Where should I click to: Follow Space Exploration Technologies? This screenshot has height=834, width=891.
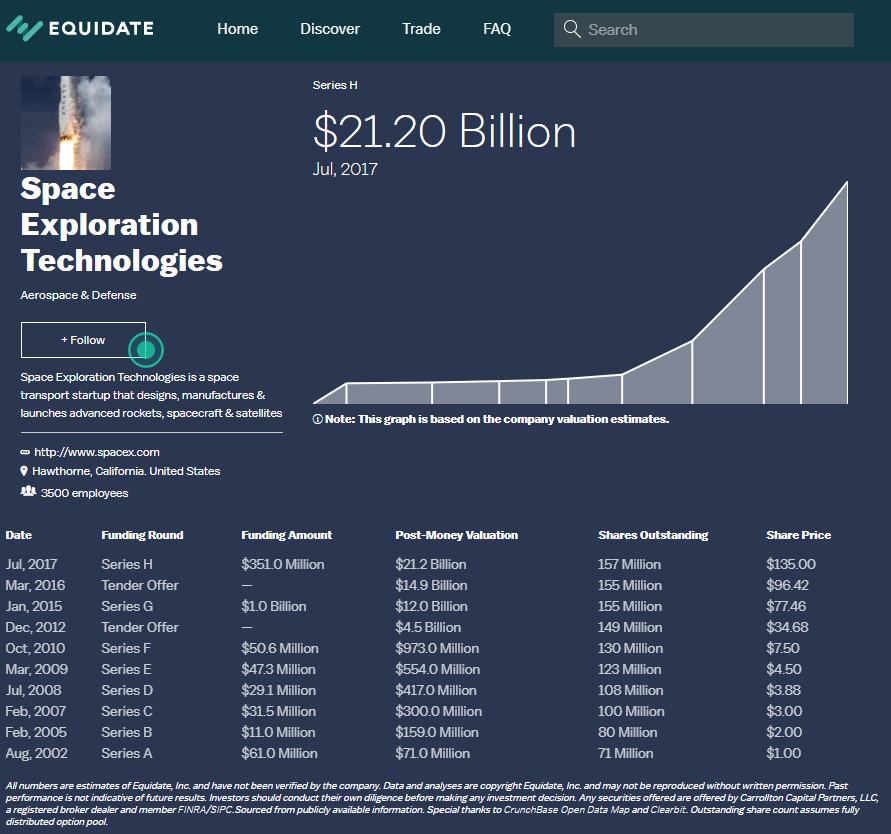coord(84,340)
